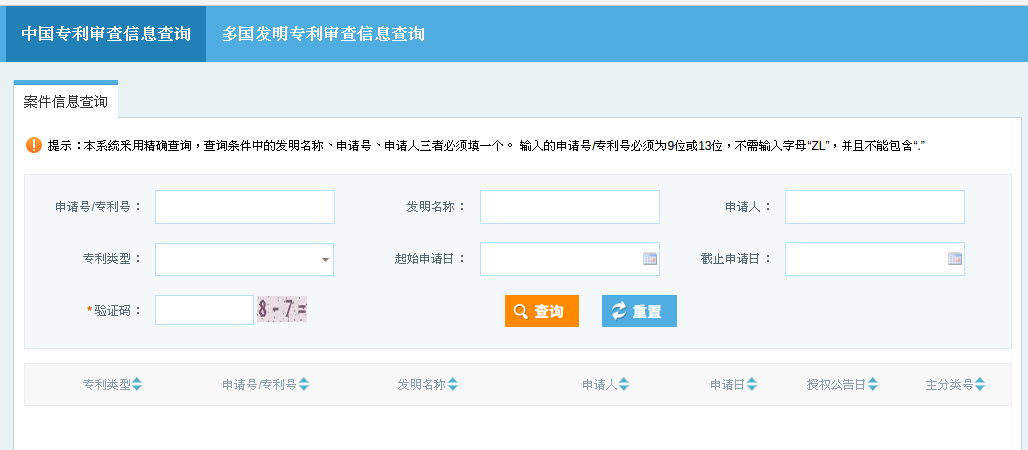Focus the 验证码 input field
Viewport: 1028px width, 450px height.
pyautogui.click(x=205, y=310)
